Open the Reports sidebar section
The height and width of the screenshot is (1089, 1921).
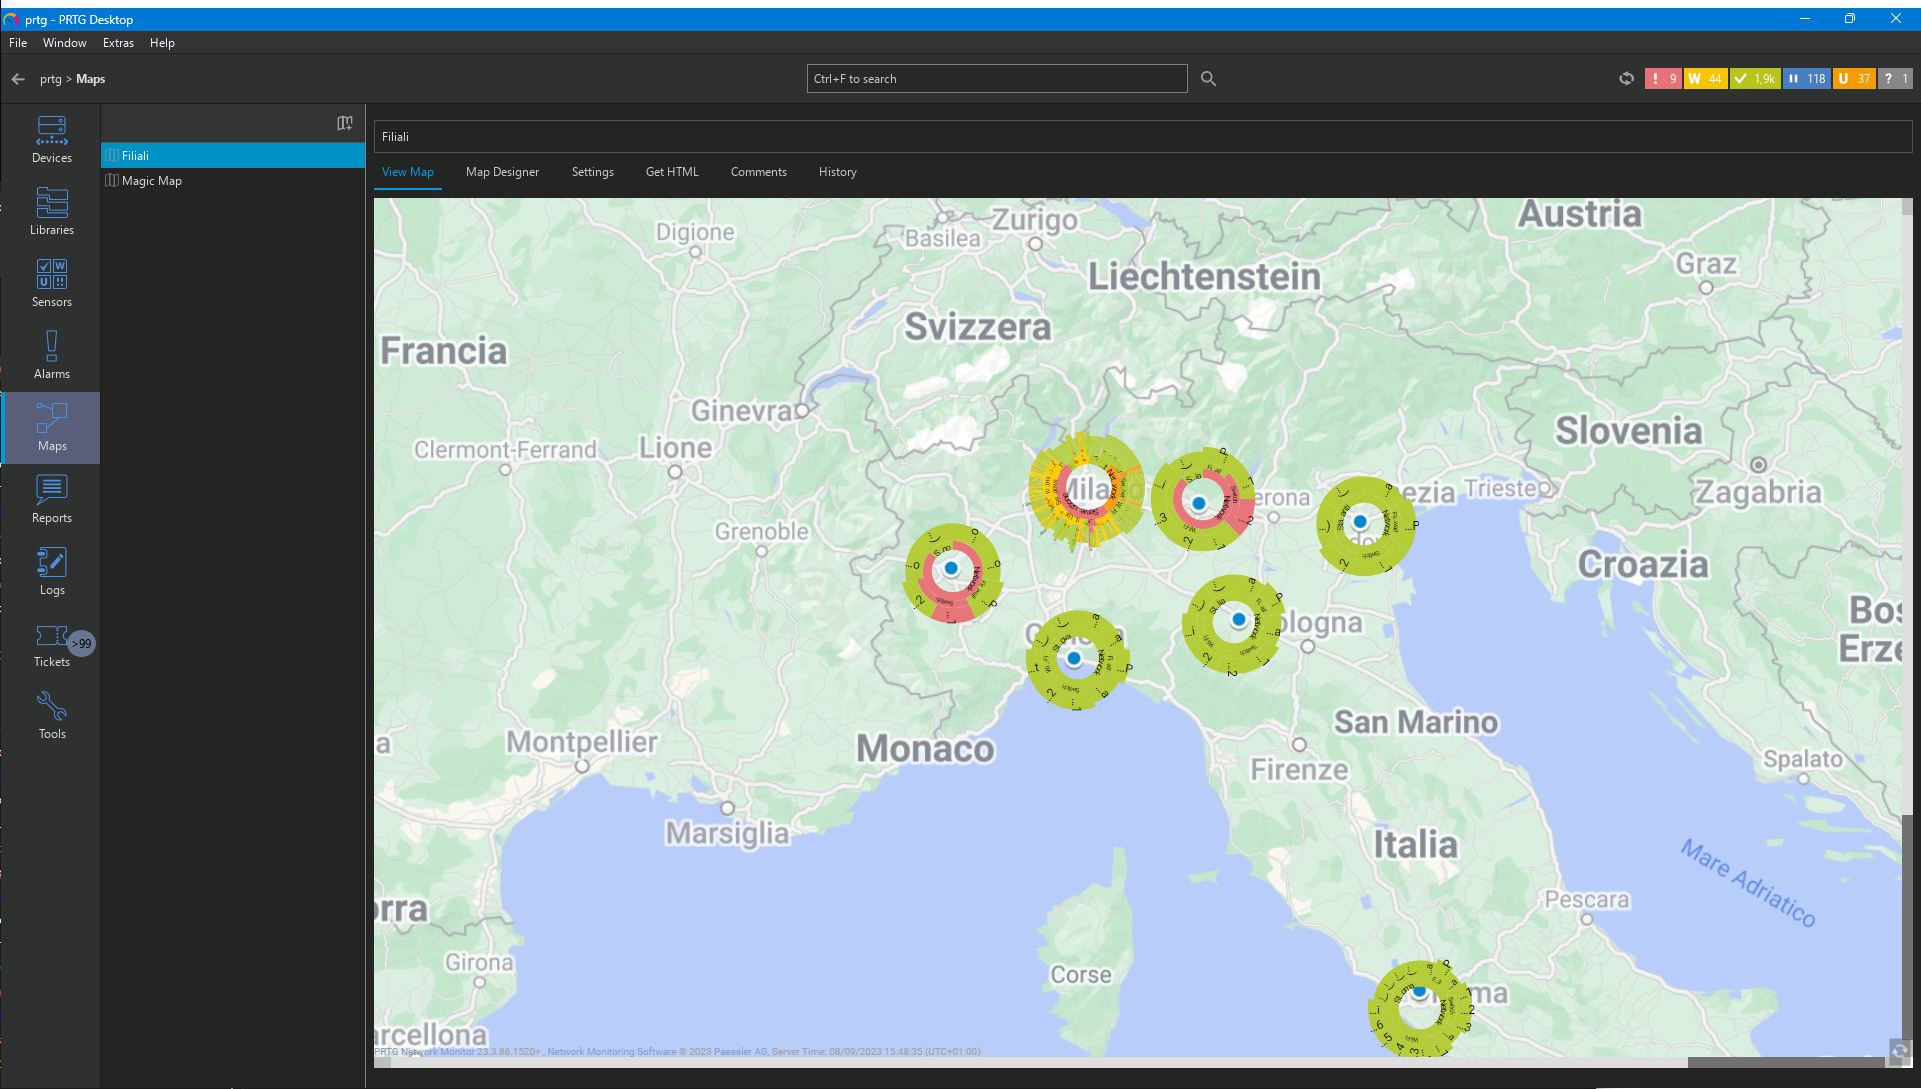pos(51,499)
